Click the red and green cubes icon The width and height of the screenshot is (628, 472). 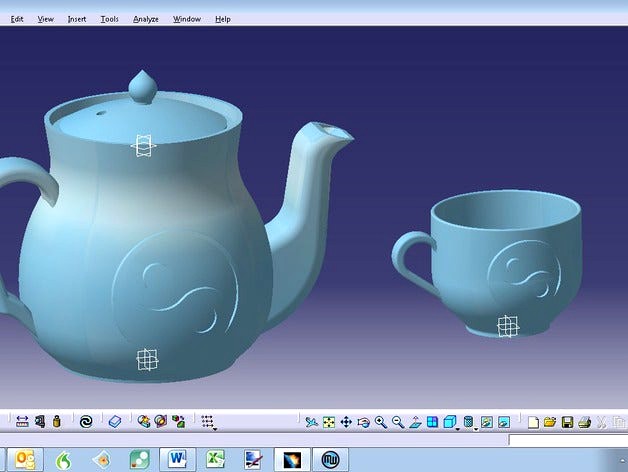(x=178, y=422)
